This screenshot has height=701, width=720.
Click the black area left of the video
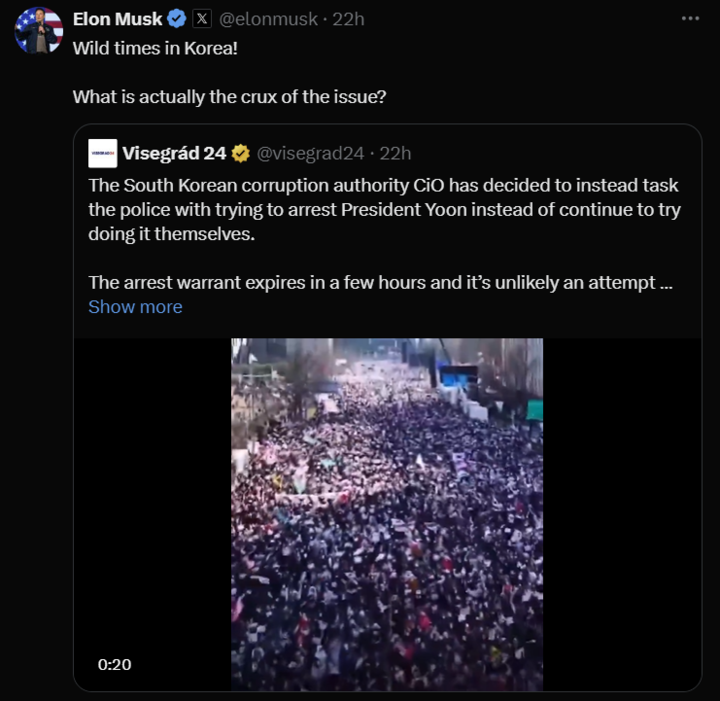(150, 500)
